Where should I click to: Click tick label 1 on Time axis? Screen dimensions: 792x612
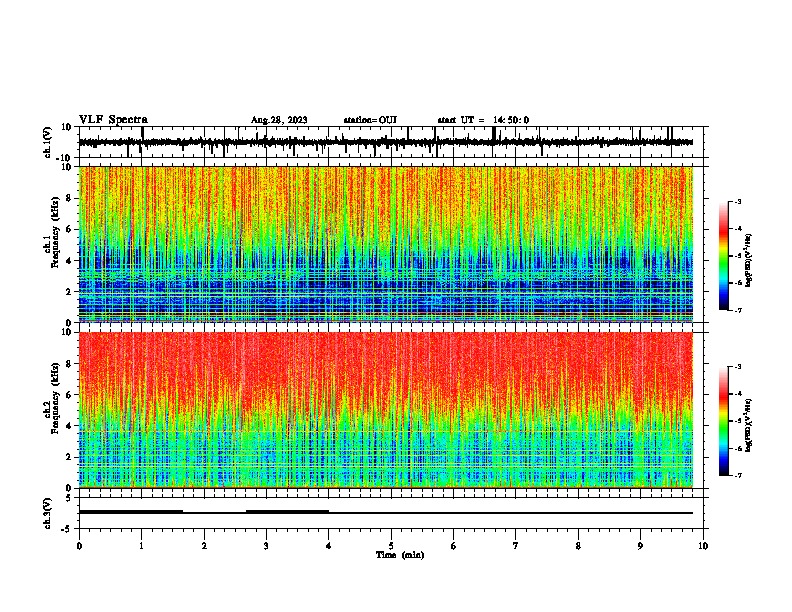coord(141,546)
